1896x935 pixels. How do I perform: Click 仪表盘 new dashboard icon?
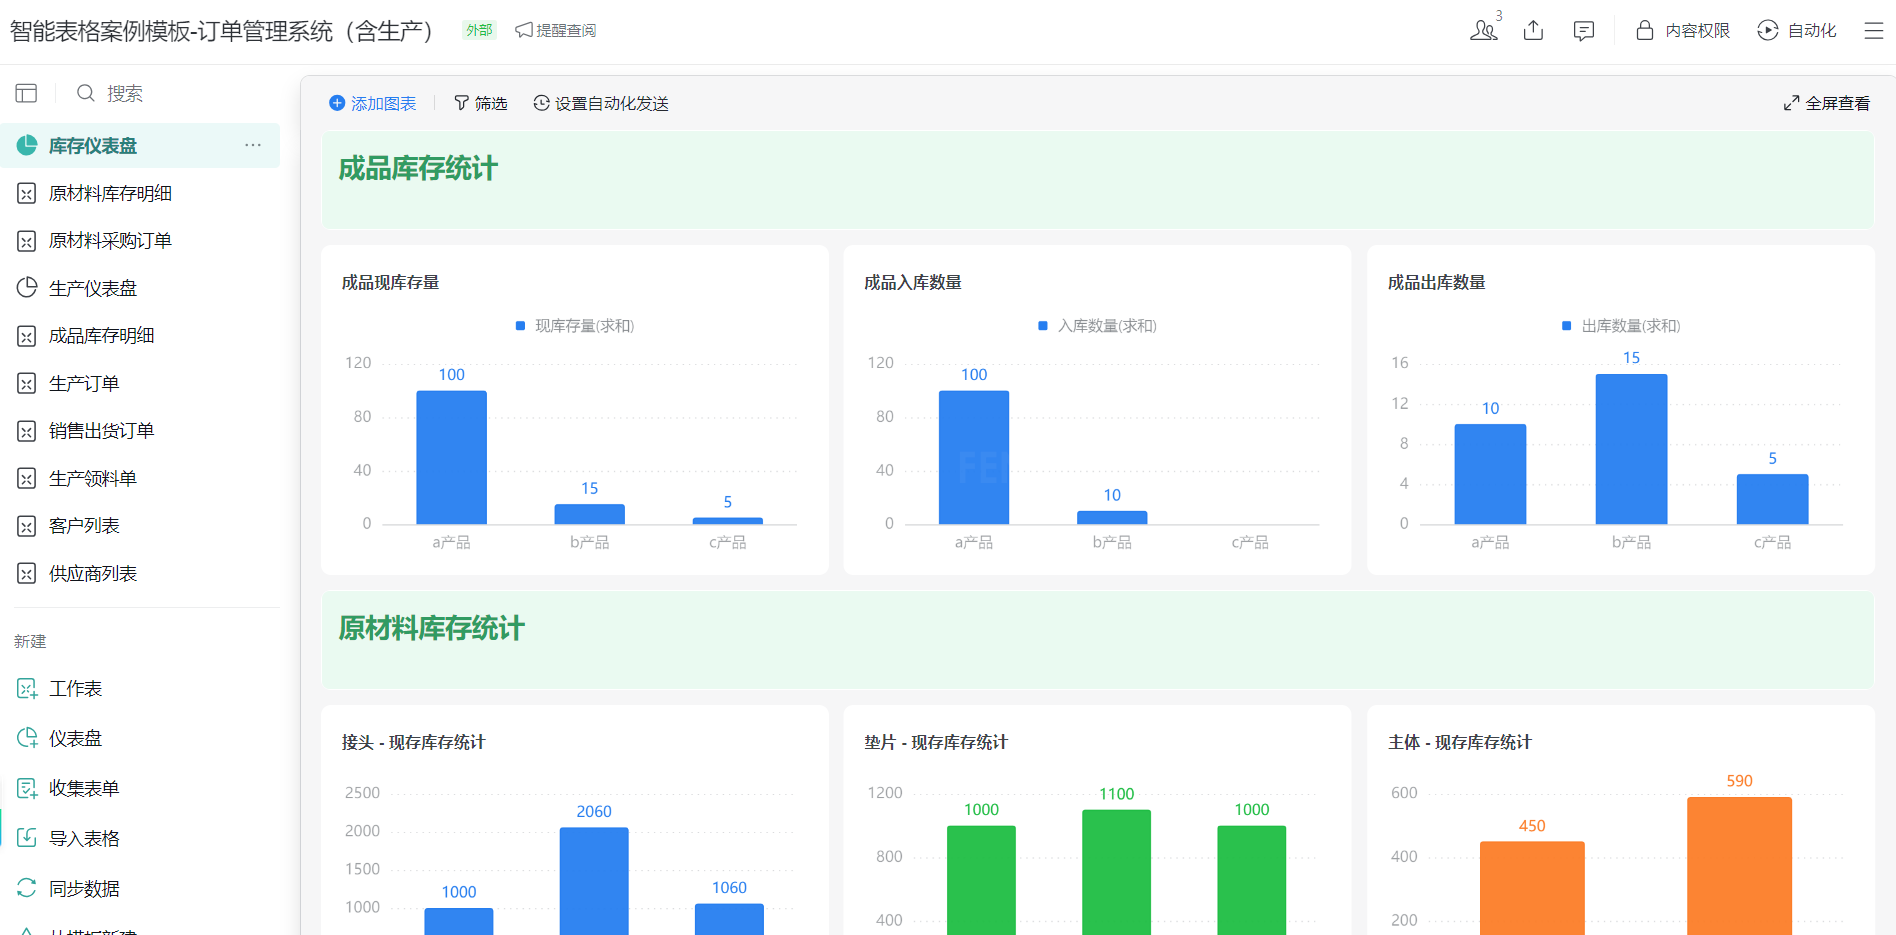click(x=27, y=739)
